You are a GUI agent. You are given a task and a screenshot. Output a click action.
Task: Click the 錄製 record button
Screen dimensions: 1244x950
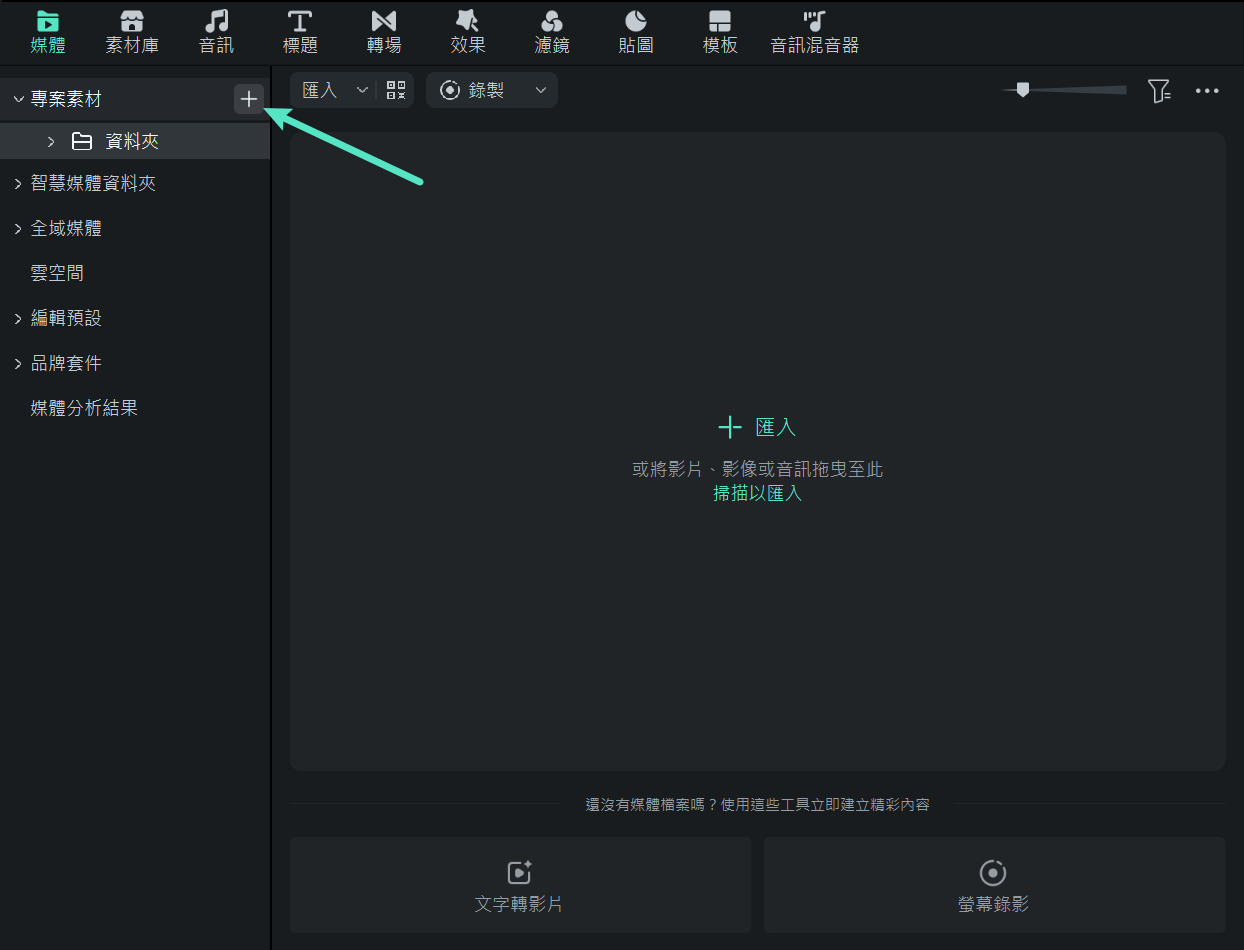[x=472, y=90]
